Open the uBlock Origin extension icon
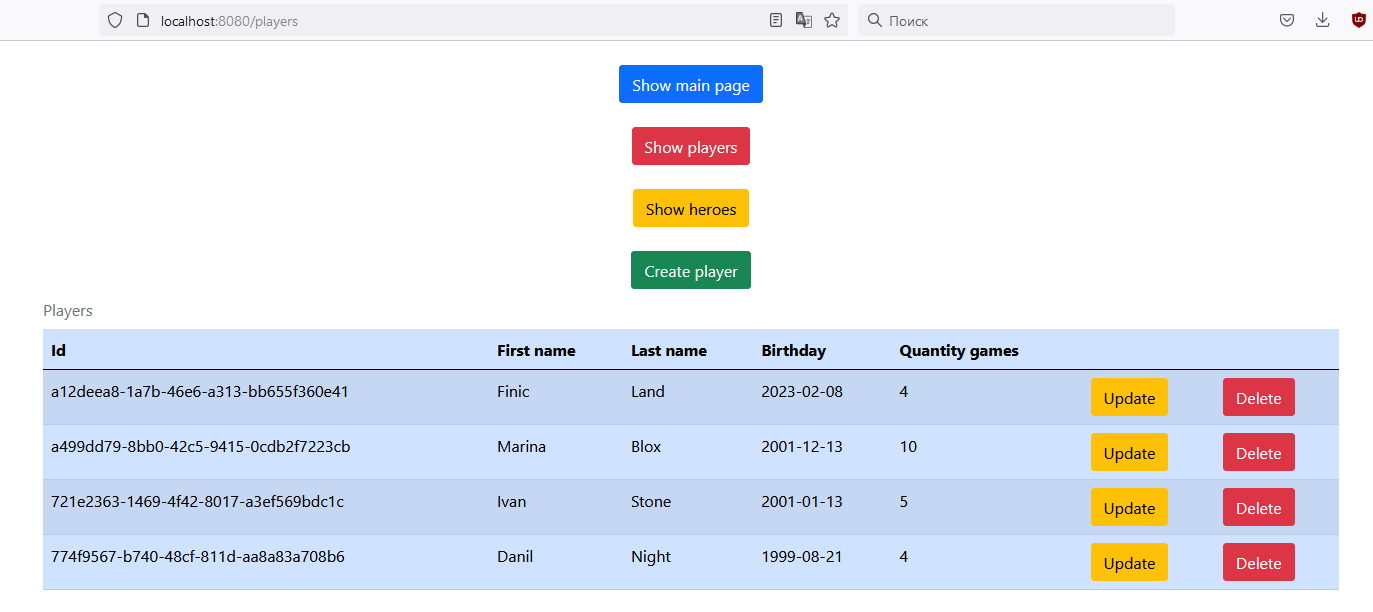Image resolution: width=1373 pixels, height=612 pixels. pos(1358,19)
